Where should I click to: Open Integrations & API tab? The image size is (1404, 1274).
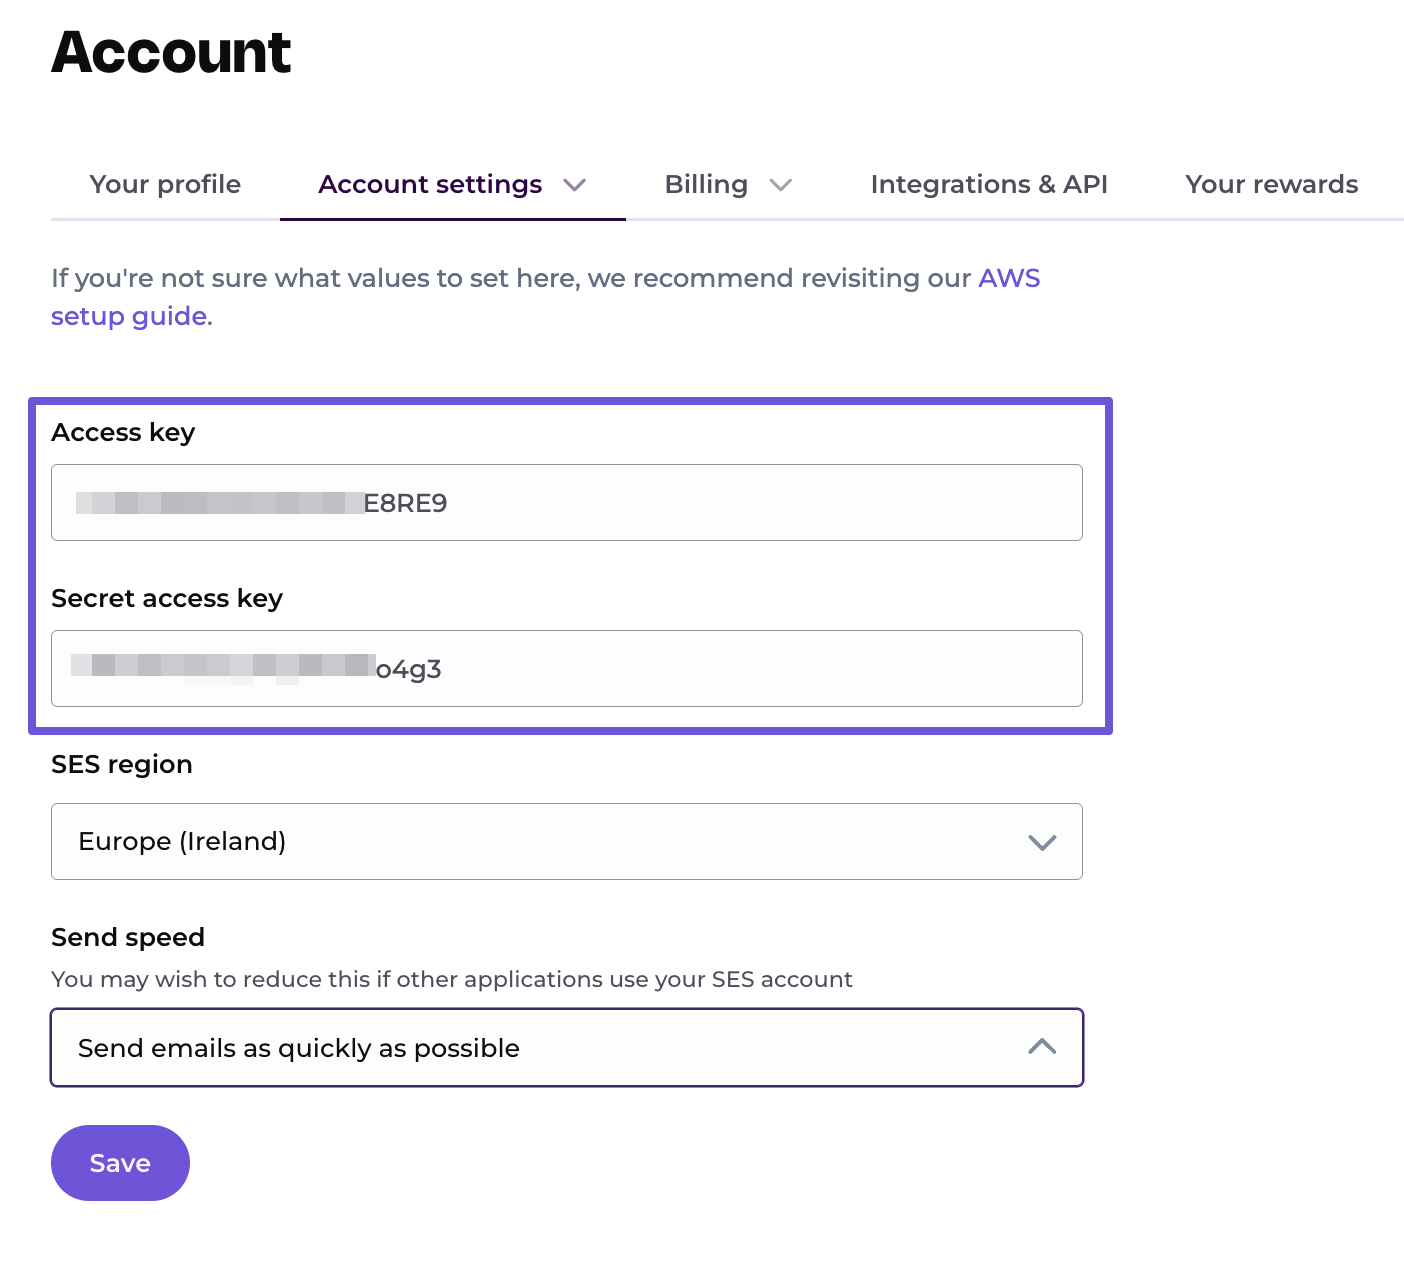pos(989,185)
